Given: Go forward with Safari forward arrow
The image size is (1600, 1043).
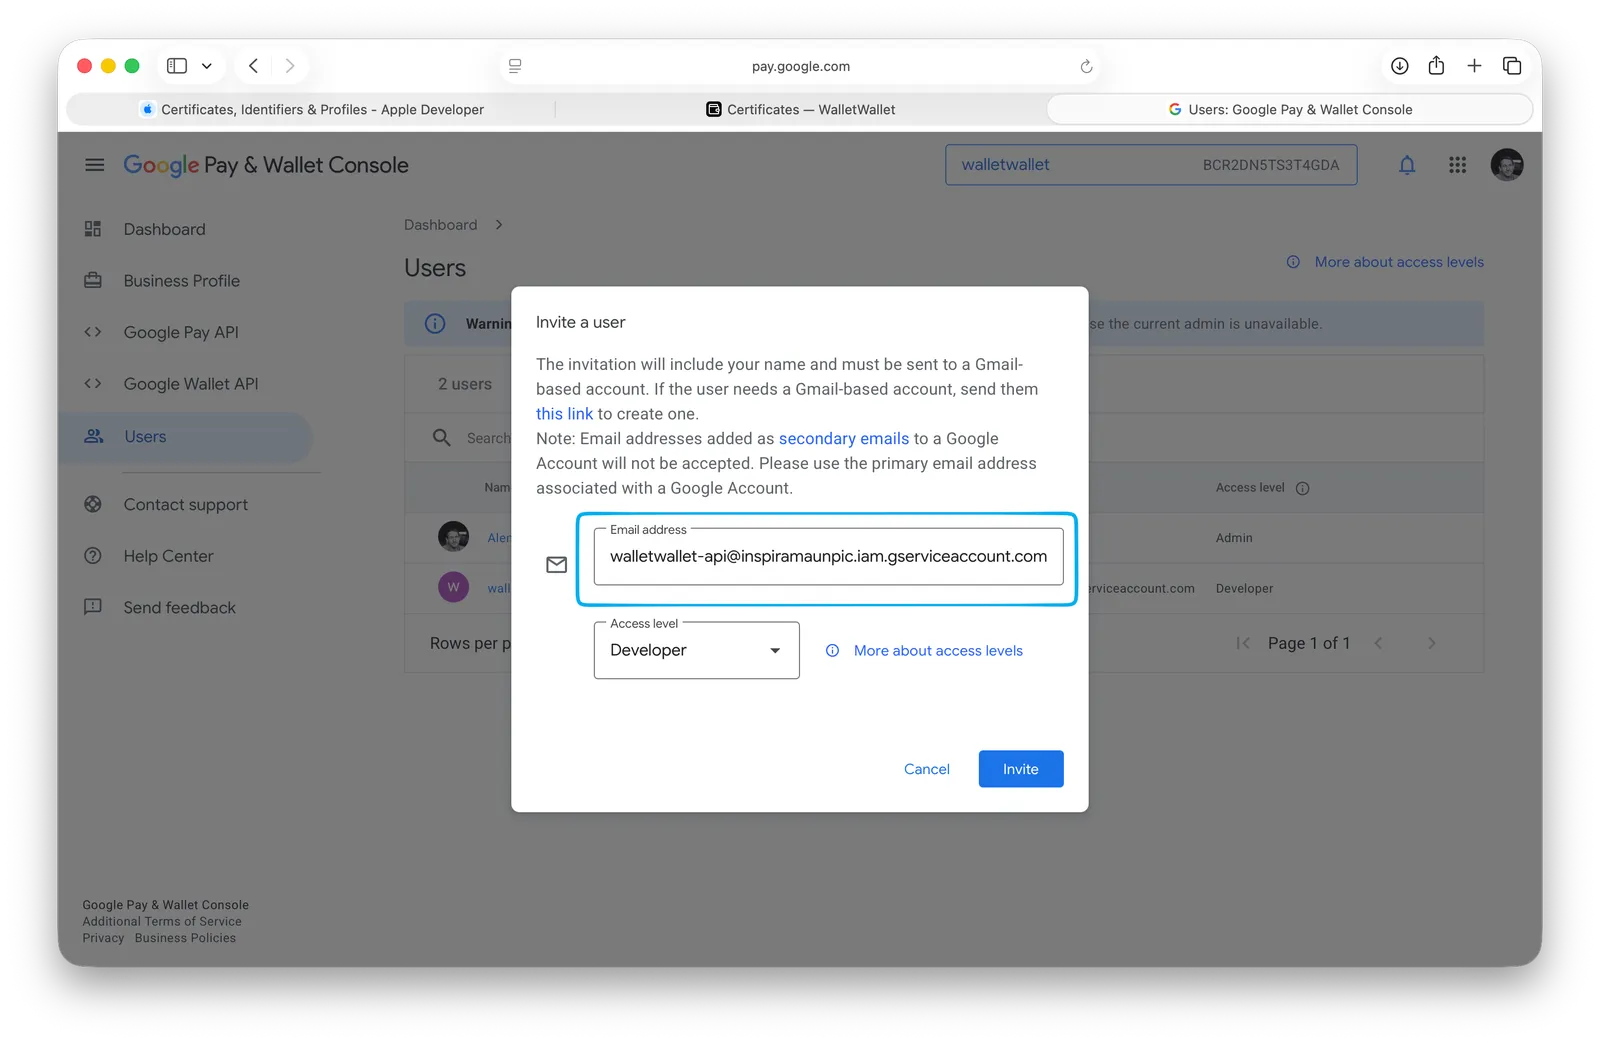Looking at the screenshot, I should tap(290, 66).
